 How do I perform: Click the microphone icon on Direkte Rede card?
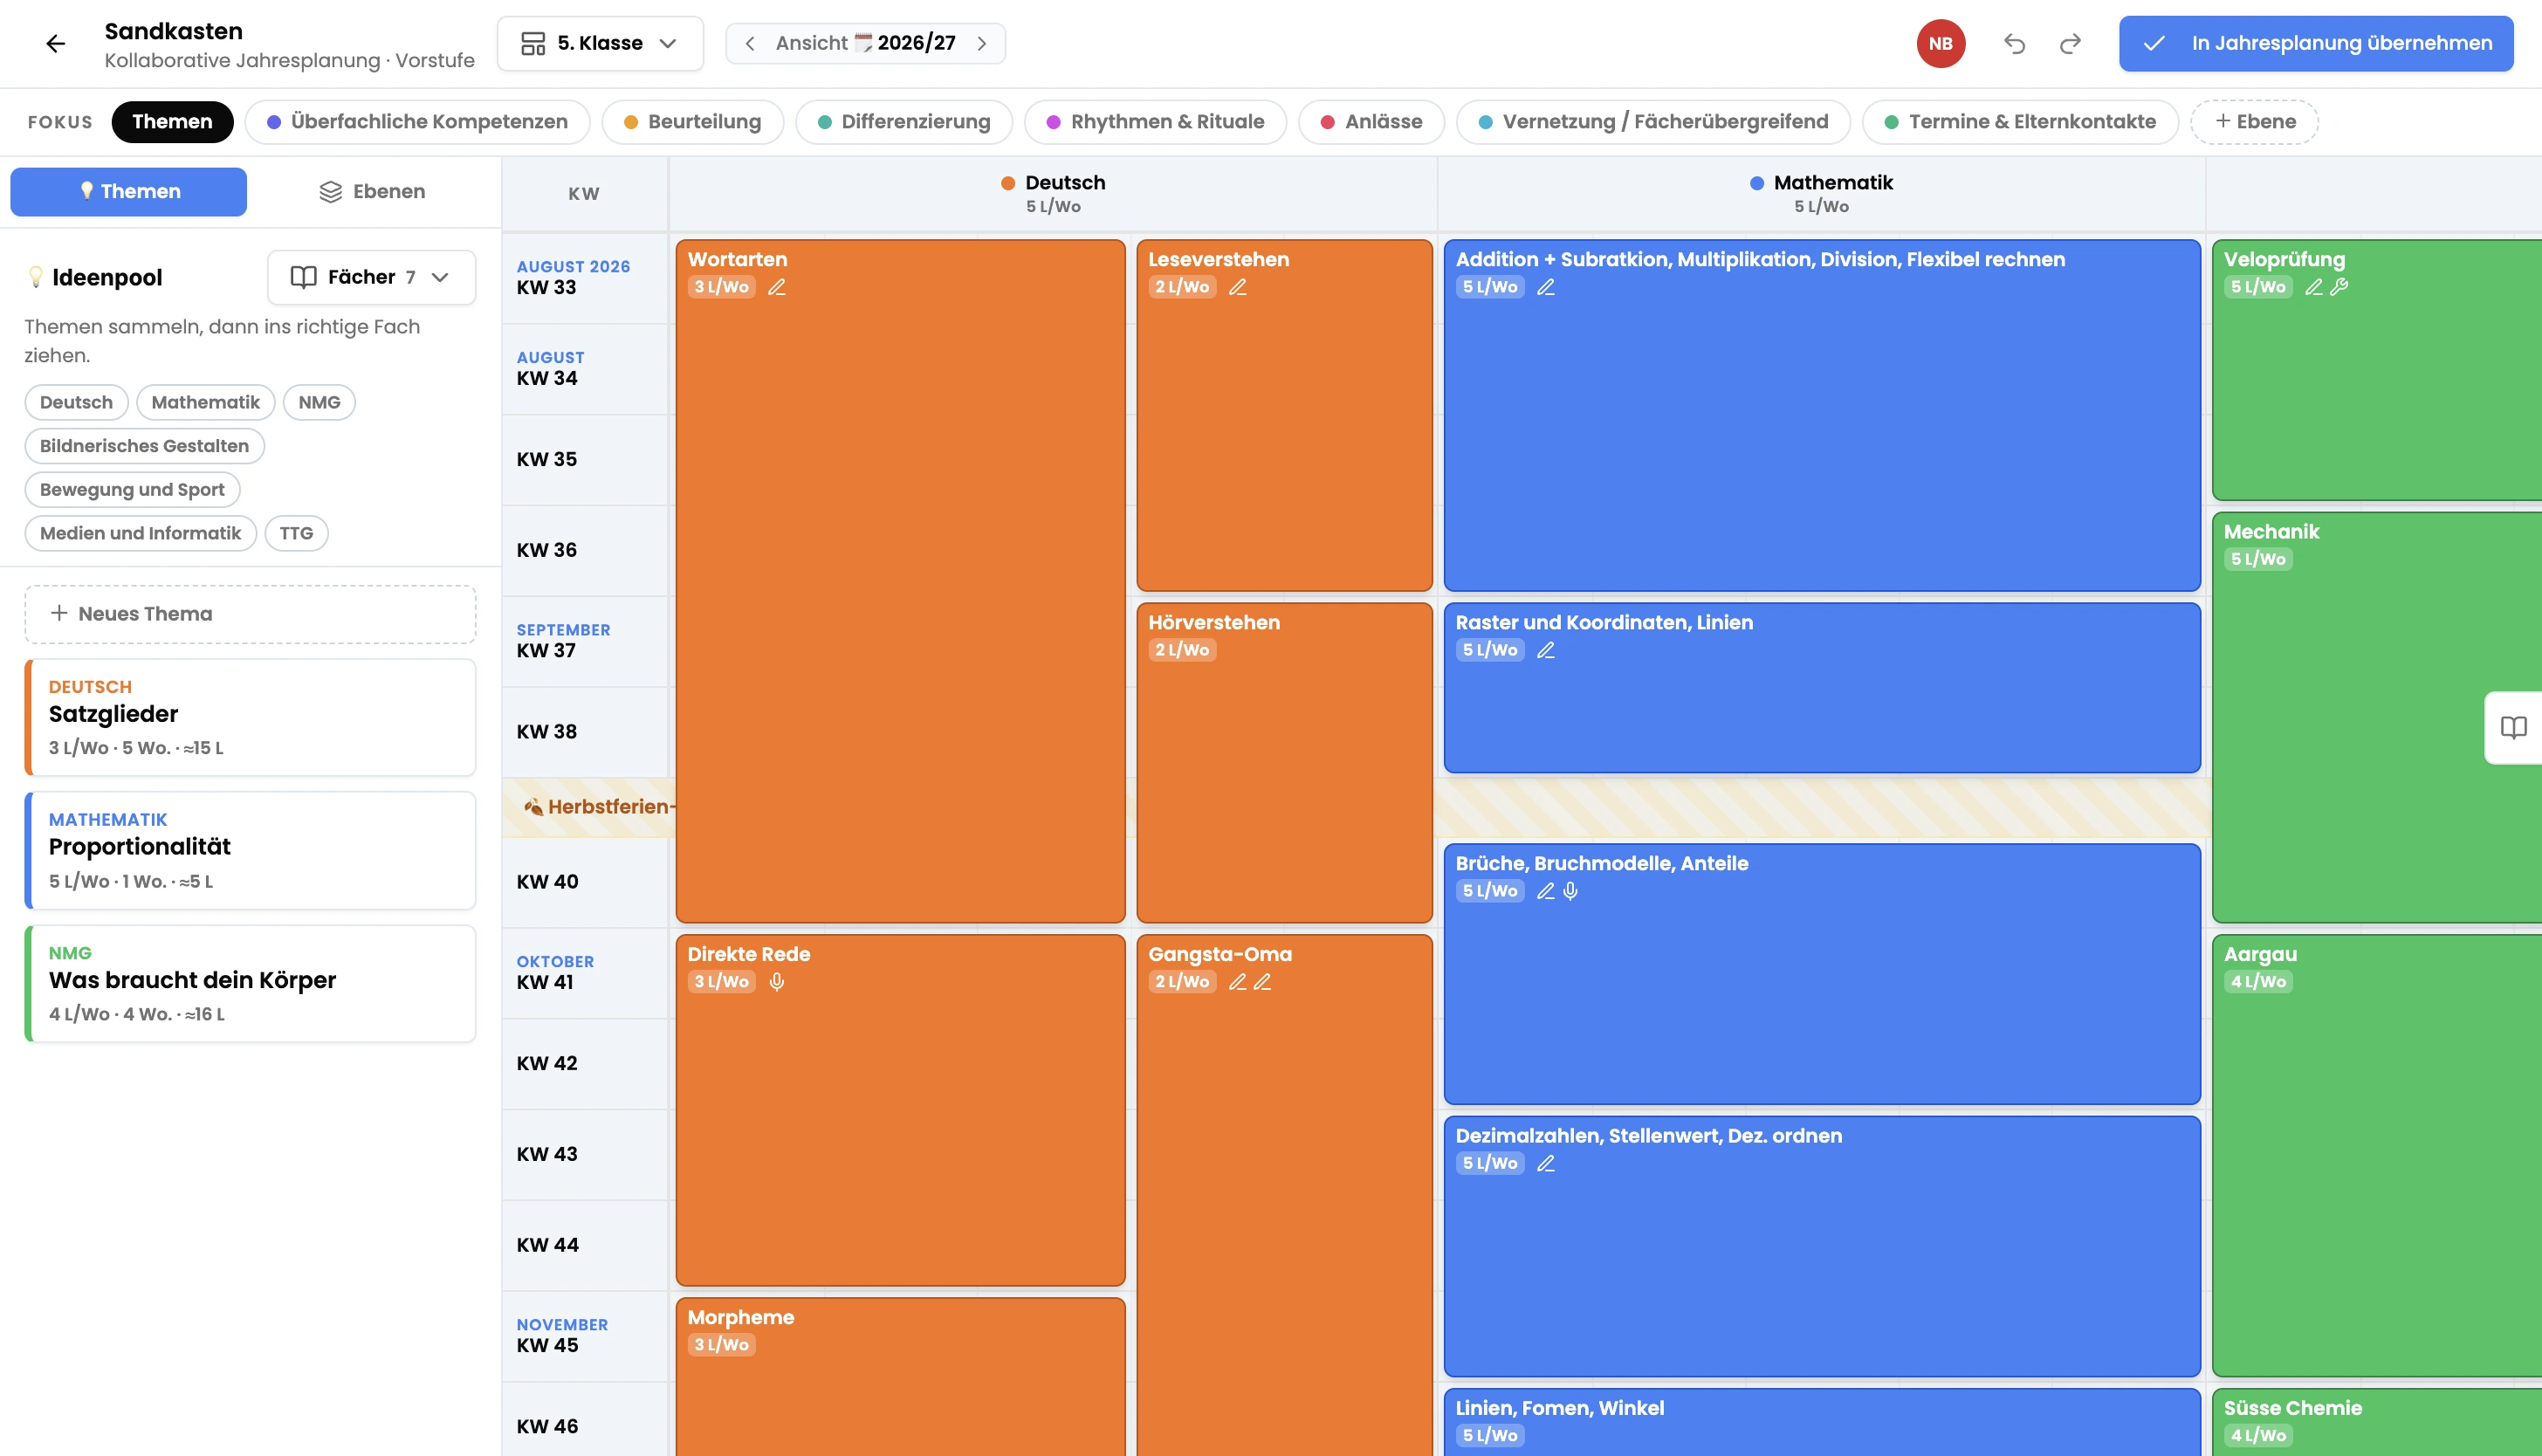tap(777, 982)
